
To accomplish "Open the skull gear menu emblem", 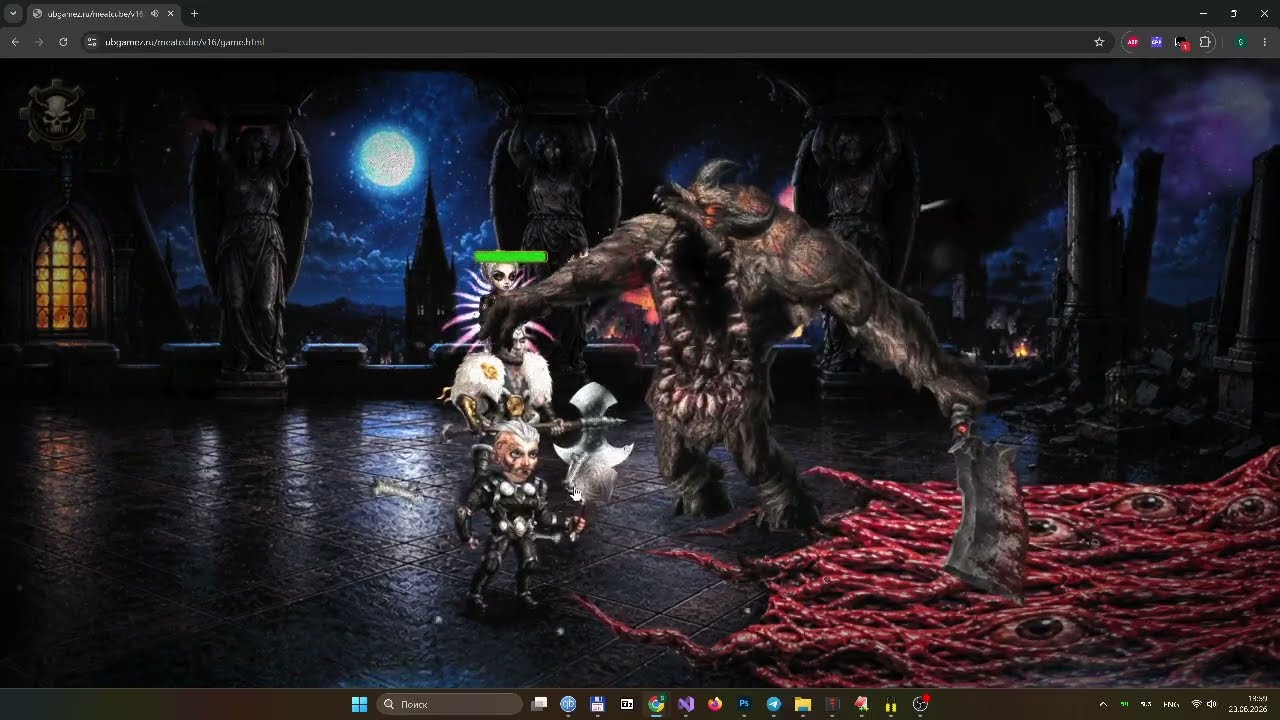I will coord(56,113).
